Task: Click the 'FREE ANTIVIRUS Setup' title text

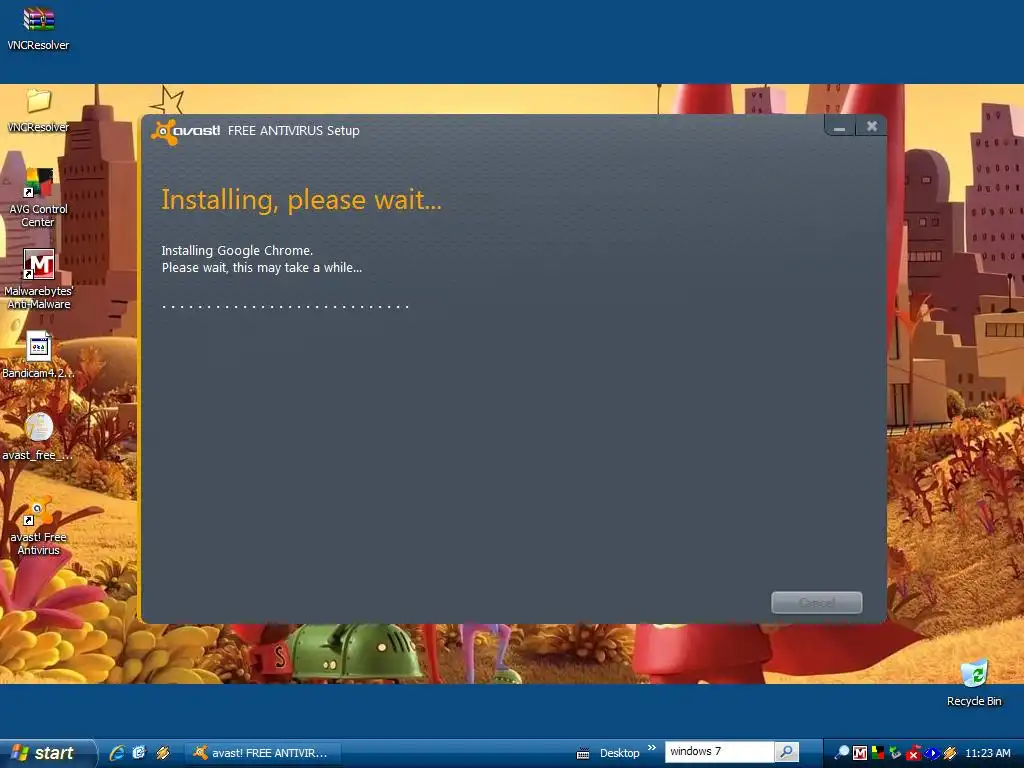Action: pos(294,131)
